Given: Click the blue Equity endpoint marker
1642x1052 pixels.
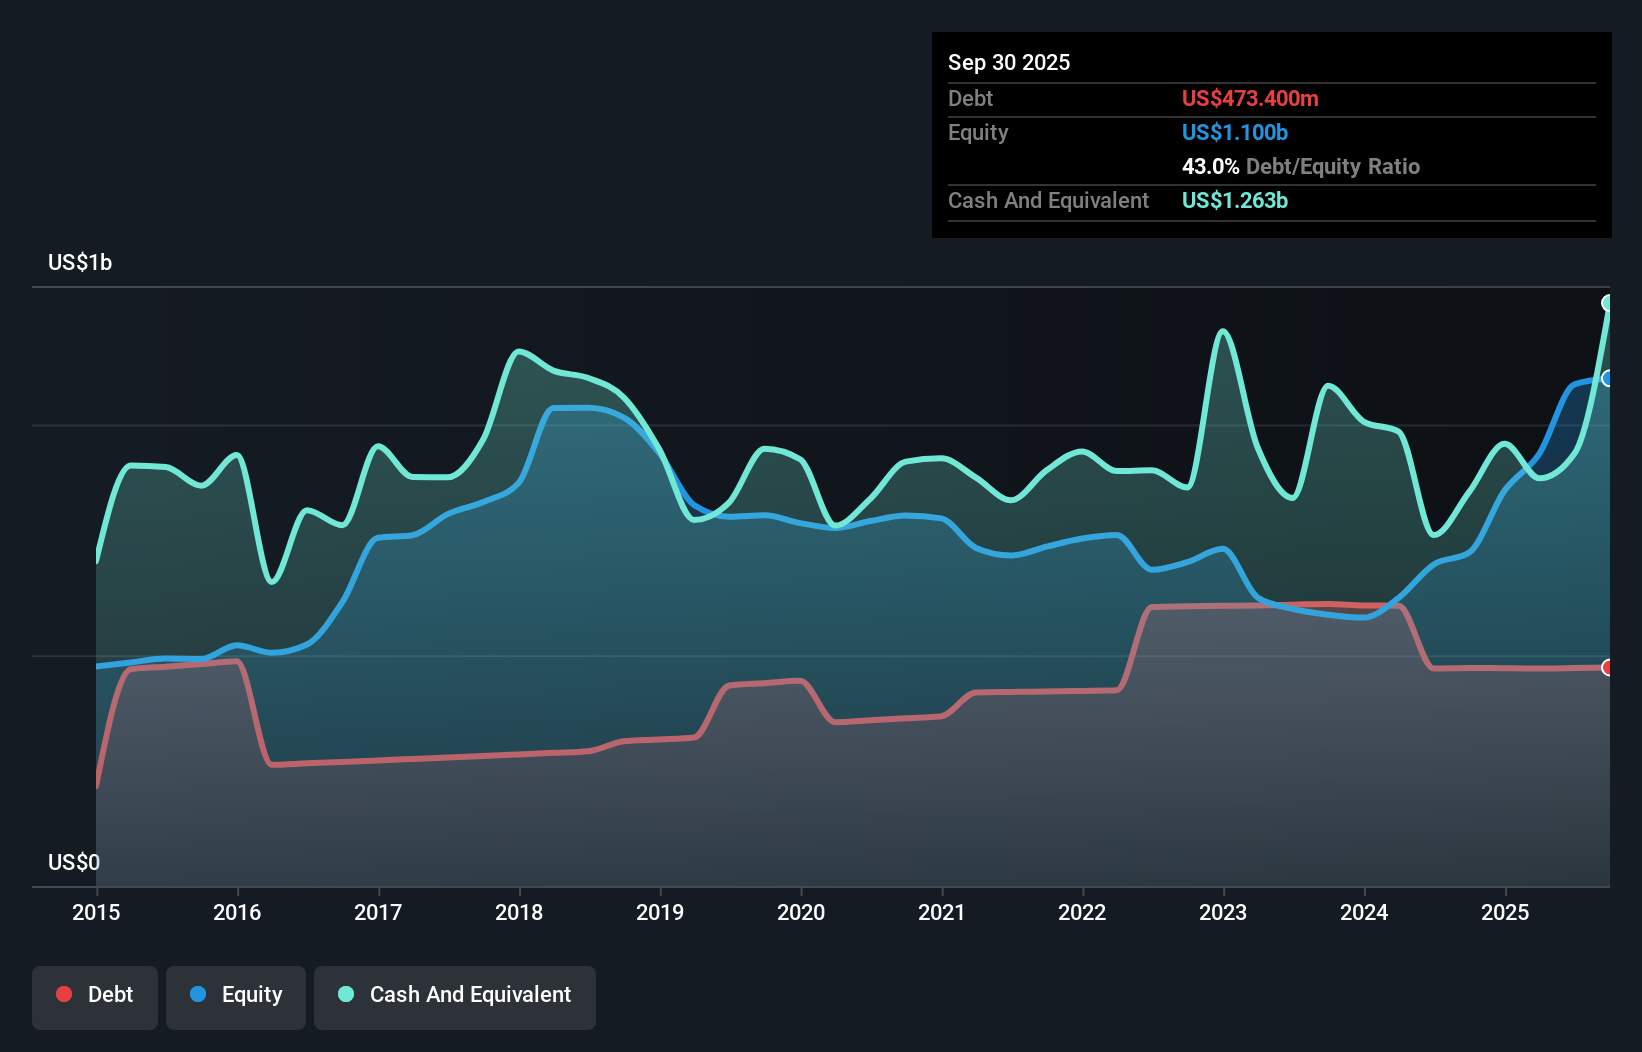Looking at the screenshot, I should tap(1608, 378).
